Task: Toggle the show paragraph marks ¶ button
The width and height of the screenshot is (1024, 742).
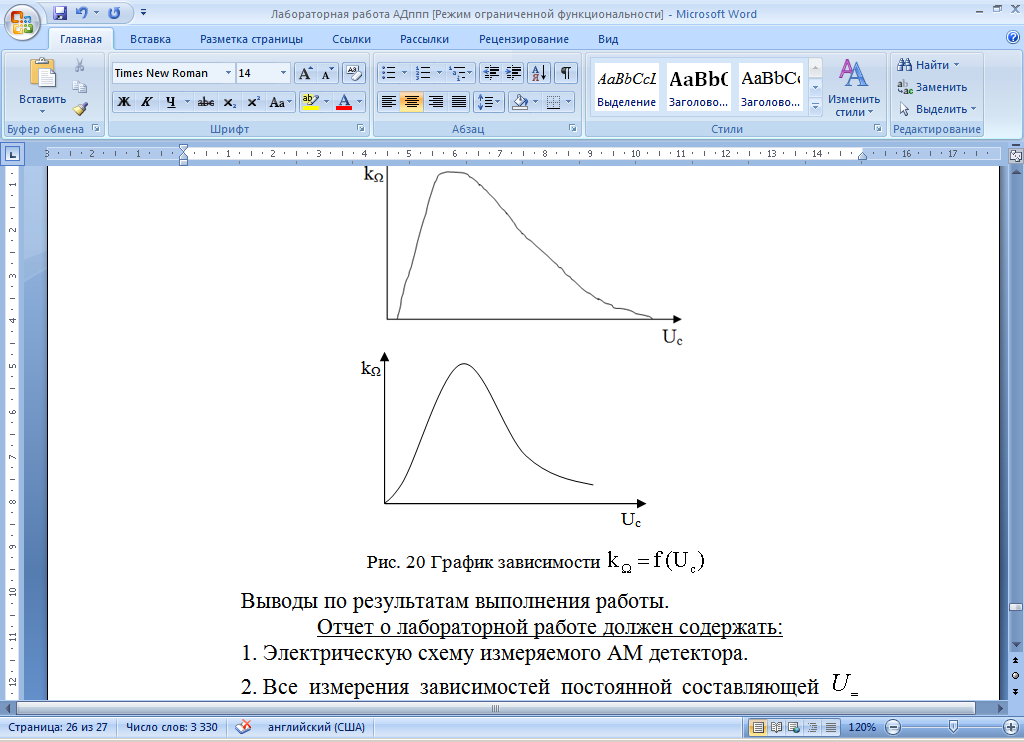Action: [566, 73]
